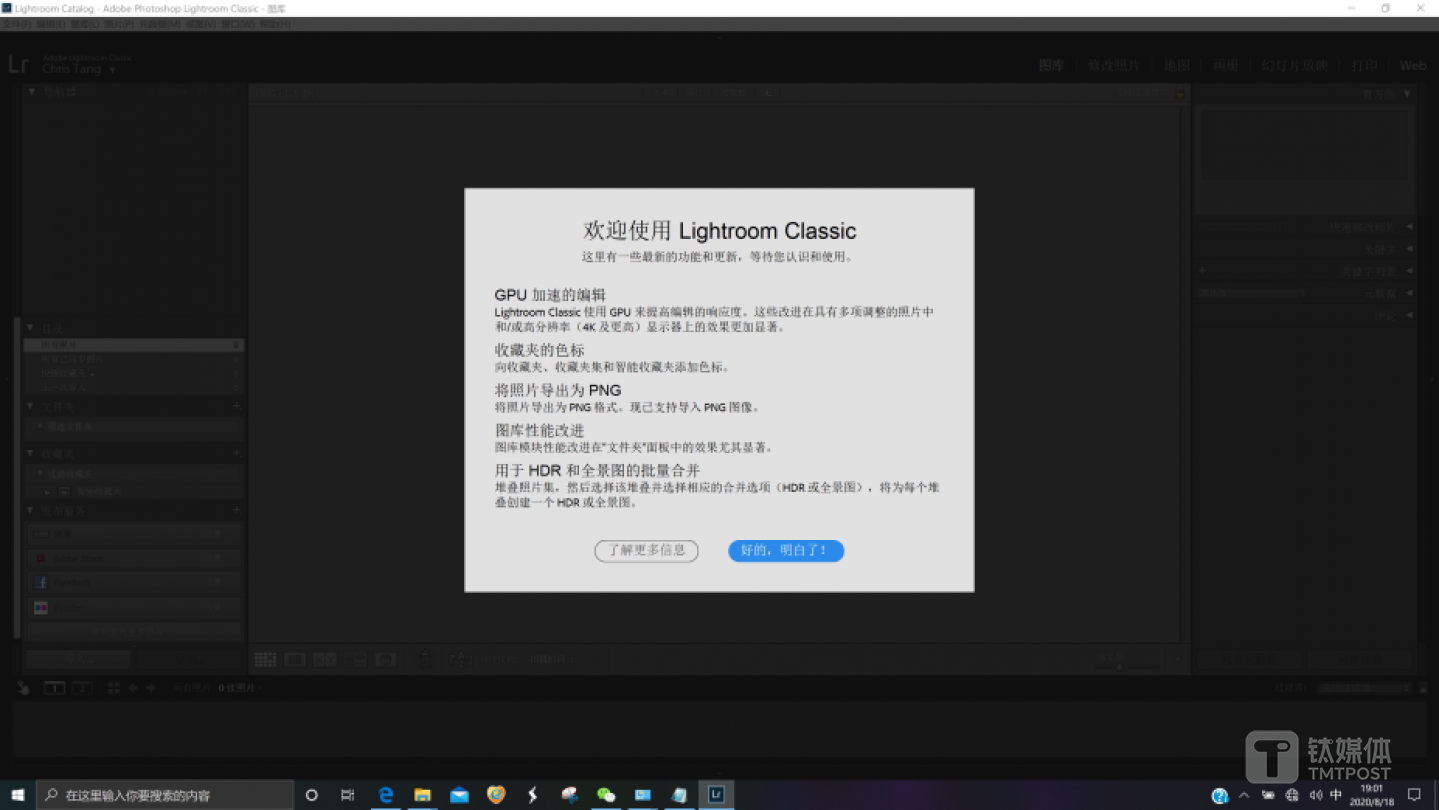Click the volume icon in system tray

point(1315,795)
